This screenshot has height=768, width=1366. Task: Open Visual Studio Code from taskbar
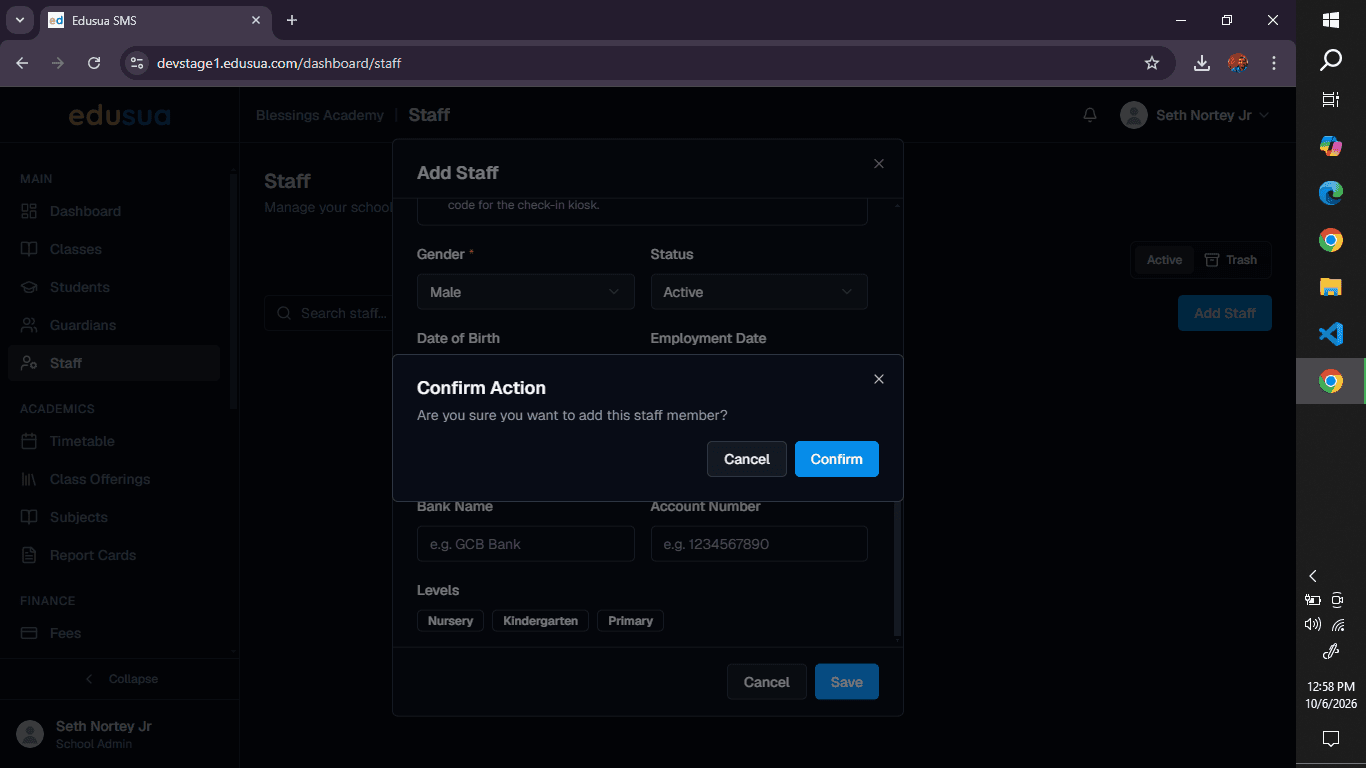coord(1330,334)
